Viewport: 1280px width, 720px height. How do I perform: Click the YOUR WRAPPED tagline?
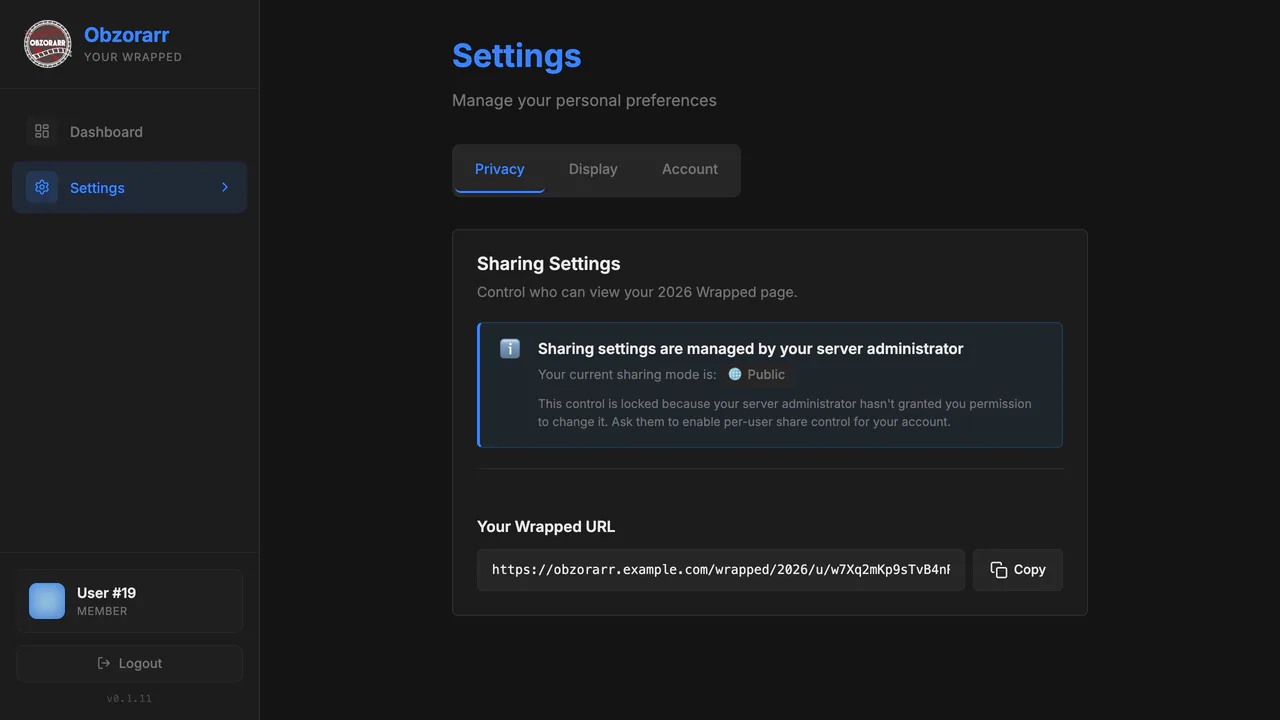tap(133, 57)
